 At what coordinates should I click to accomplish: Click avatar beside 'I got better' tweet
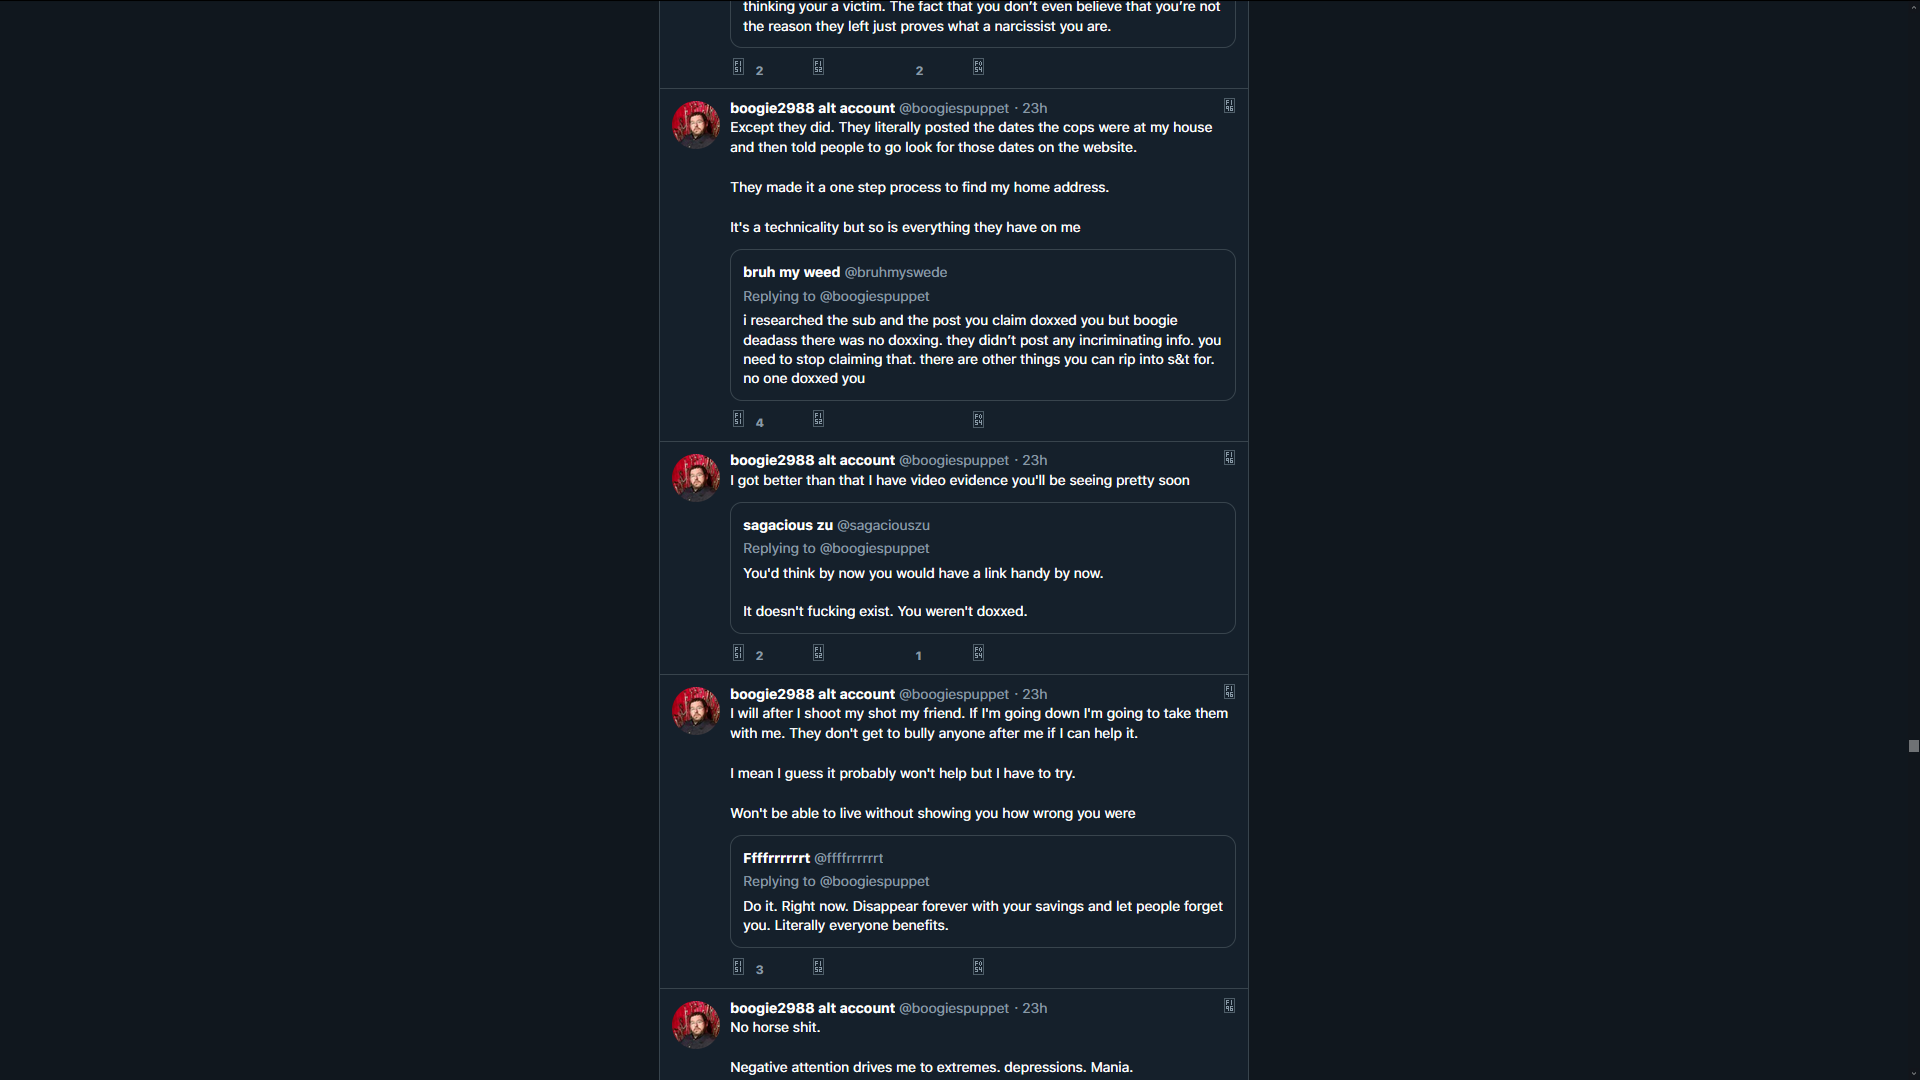(696, 477)
